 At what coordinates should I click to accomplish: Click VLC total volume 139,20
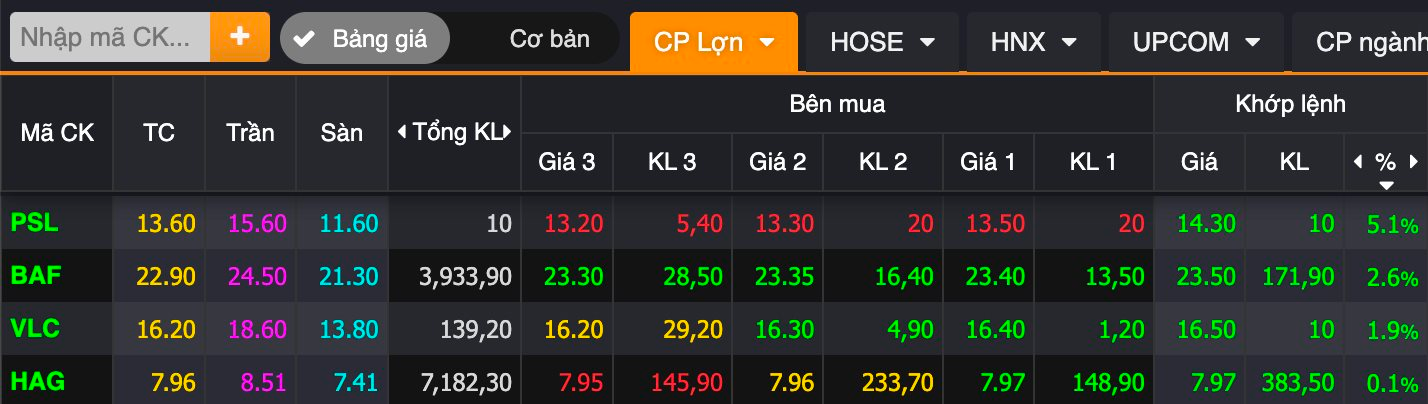[474, 329]
